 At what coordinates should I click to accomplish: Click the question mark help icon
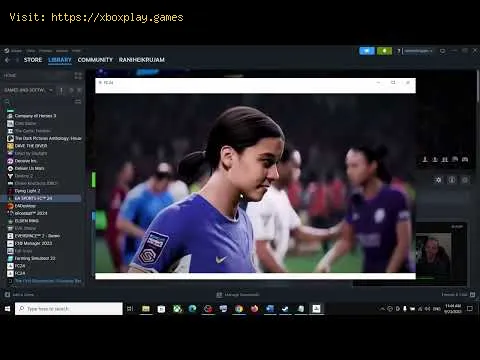[x=398, y=51]
